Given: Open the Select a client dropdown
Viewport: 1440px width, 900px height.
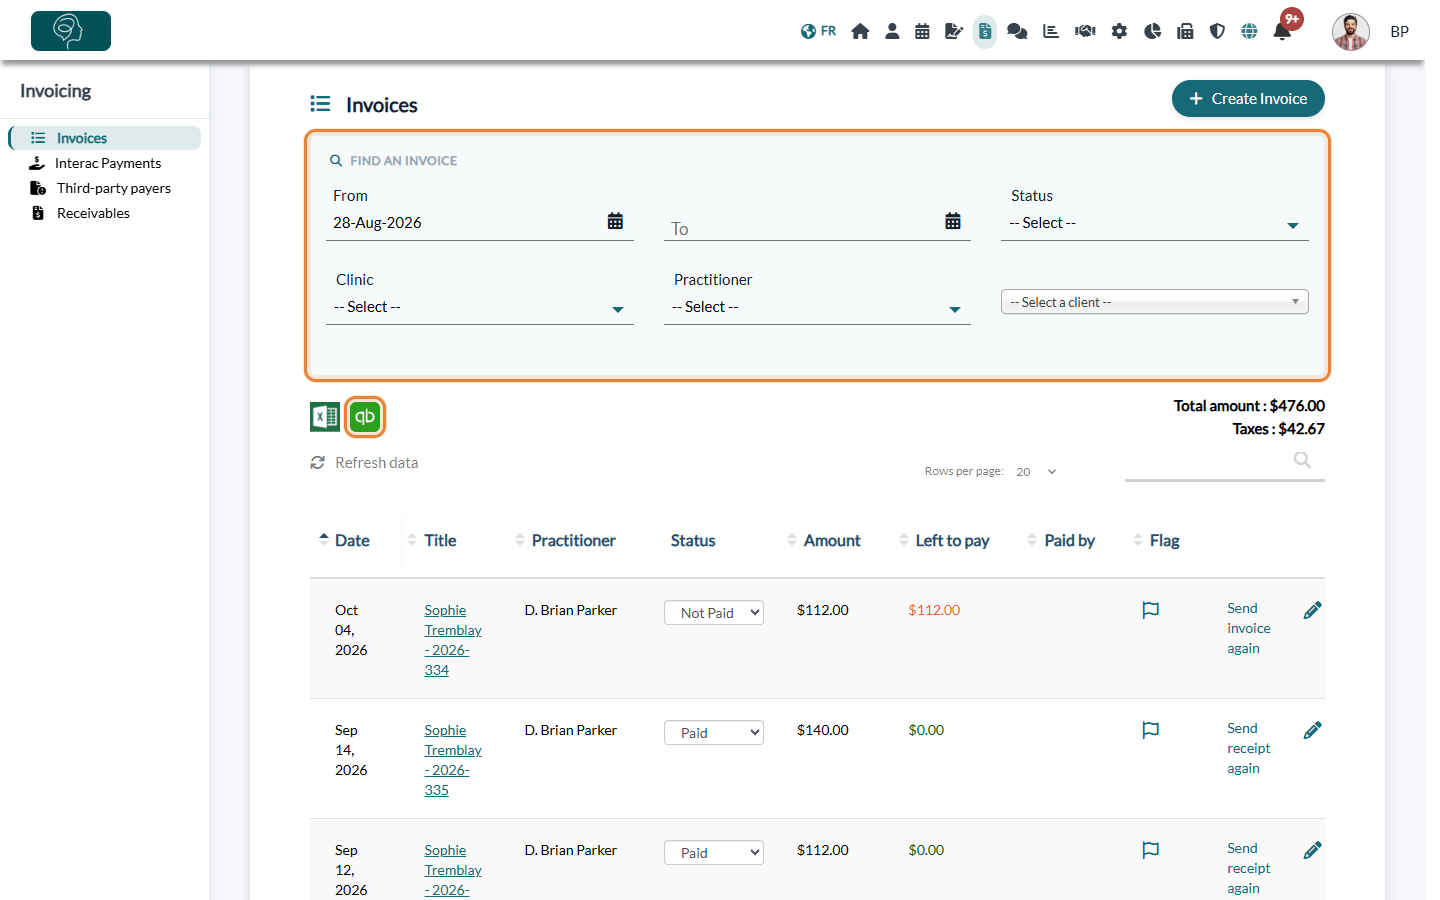Looking at the screenshot, I should click(1154, 302).
